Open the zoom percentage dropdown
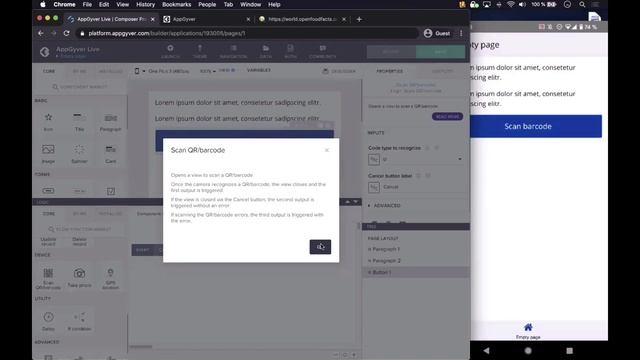This screenshot has height=360, width=640. click(208, 71)
